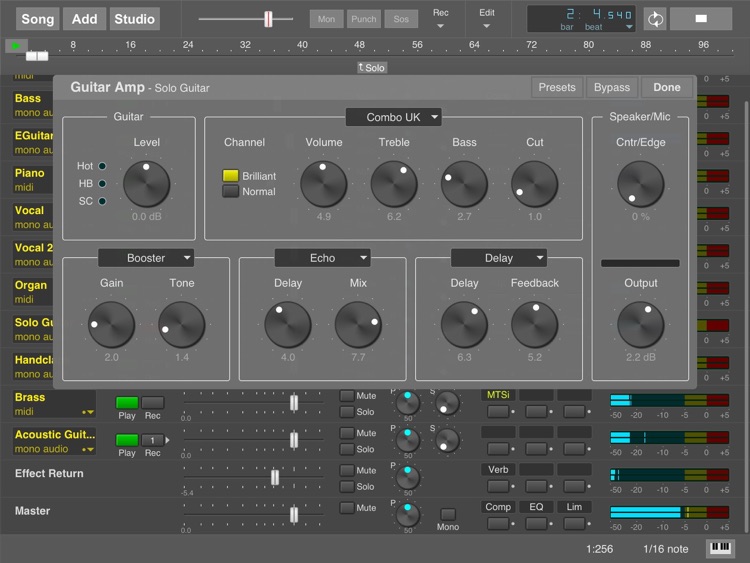
Task: Click the green play marker on timeline
Action: click(17, 45)
